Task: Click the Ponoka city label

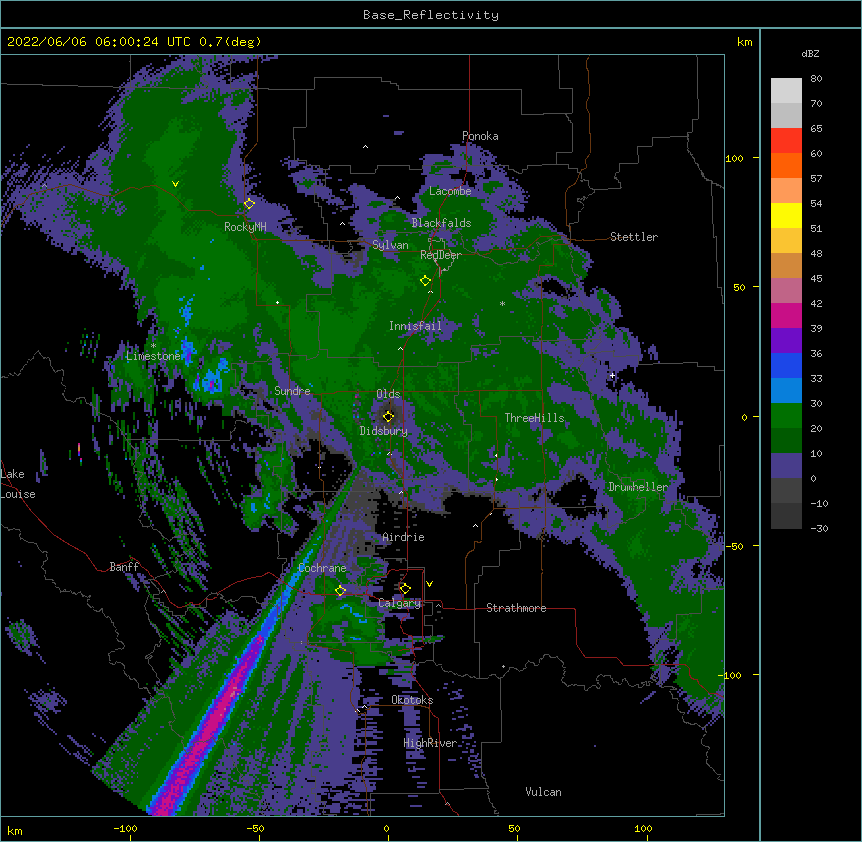Action: (480, 136)
